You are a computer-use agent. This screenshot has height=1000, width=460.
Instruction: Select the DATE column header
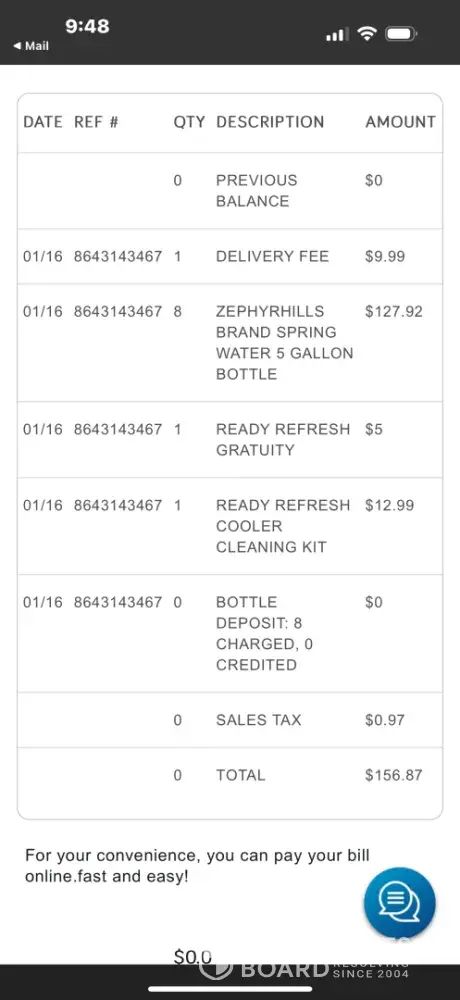click(x=43, y=122)
